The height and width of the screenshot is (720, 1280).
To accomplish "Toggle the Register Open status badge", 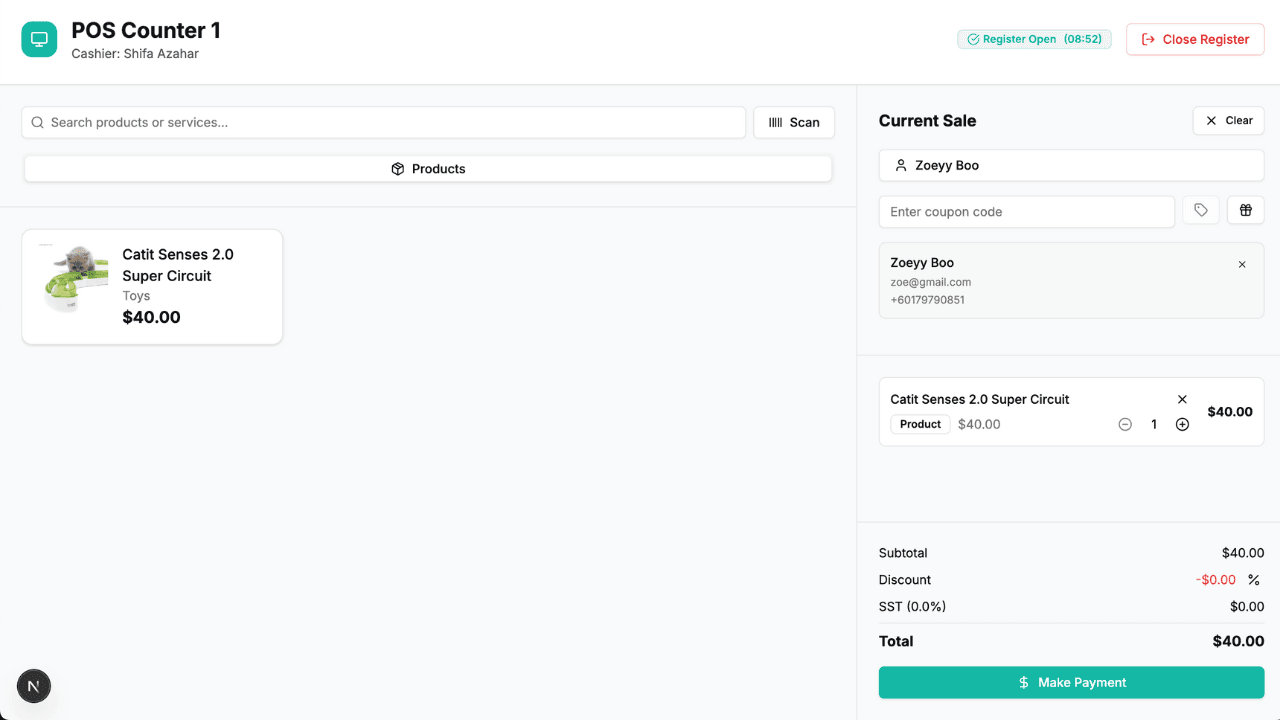I will tap(1034, 39).
